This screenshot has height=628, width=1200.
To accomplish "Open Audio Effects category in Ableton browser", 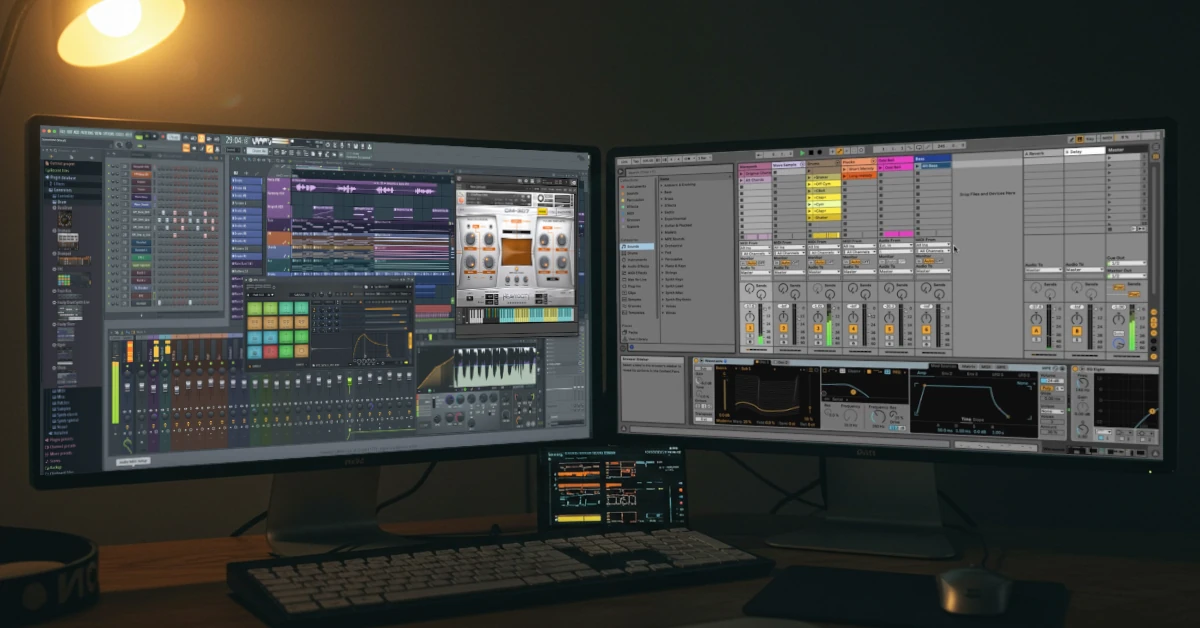I will pyautogui.click(x=638, y=266).
